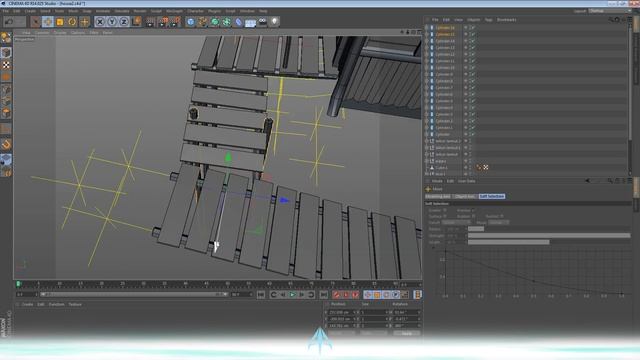Open the Mesh menu in main menu bar
640x360 pixels.
point(73,11)
